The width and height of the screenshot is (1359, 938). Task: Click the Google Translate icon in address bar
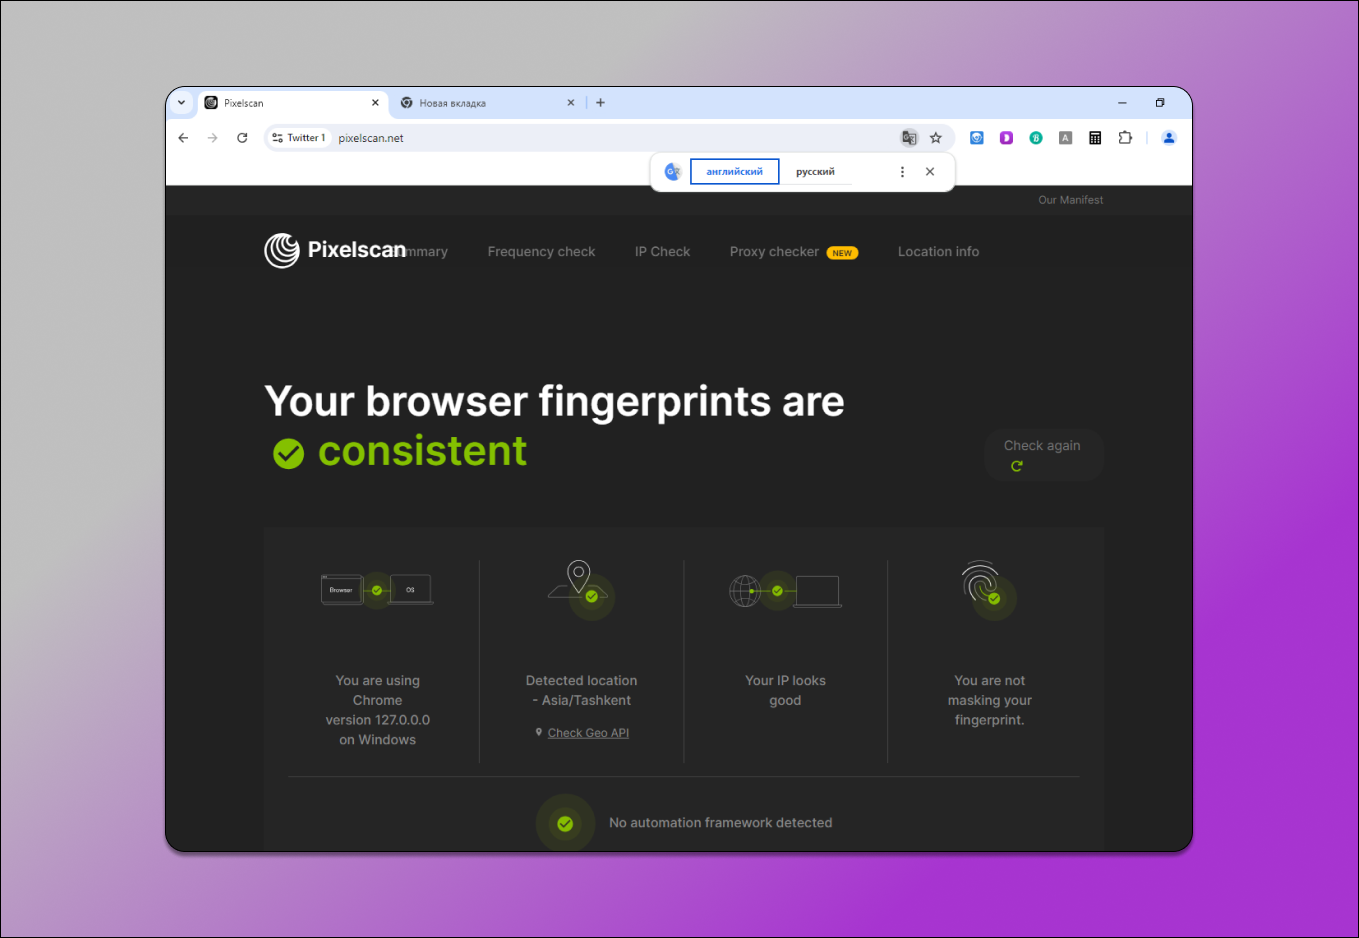pos(909,138)
